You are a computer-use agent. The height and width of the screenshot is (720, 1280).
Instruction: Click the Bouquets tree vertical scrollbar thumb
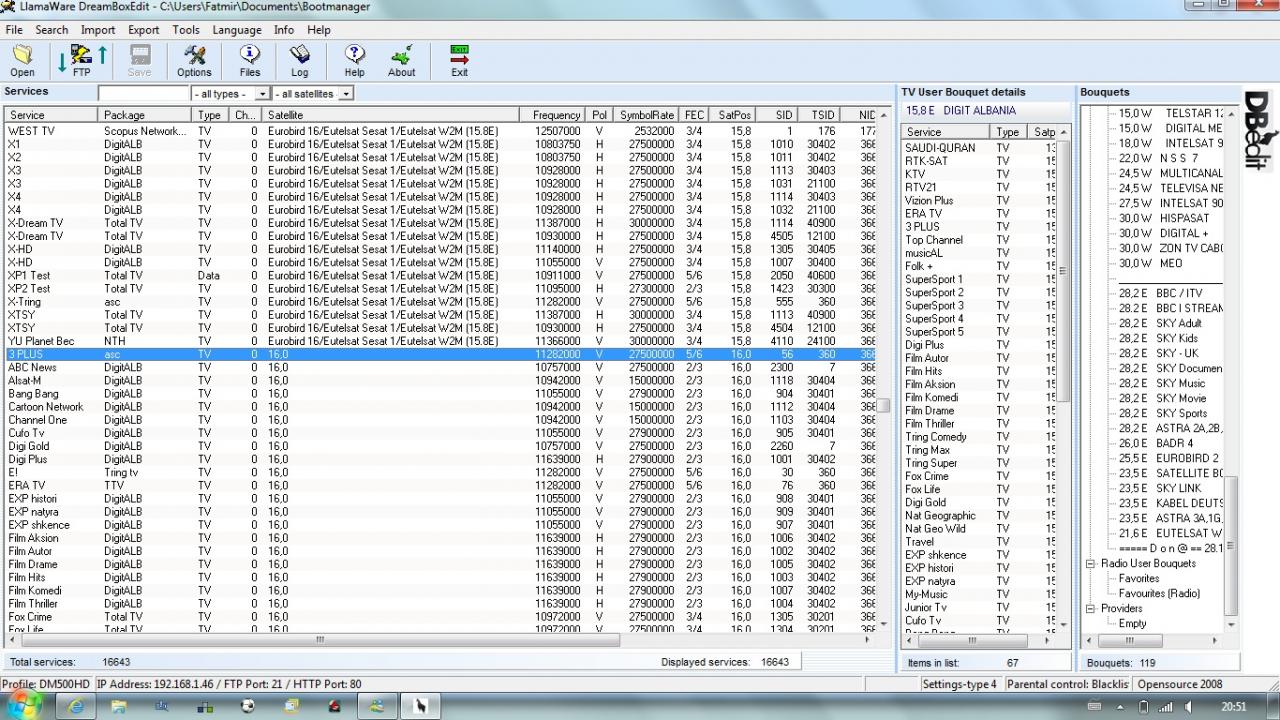coord(1231,546)
